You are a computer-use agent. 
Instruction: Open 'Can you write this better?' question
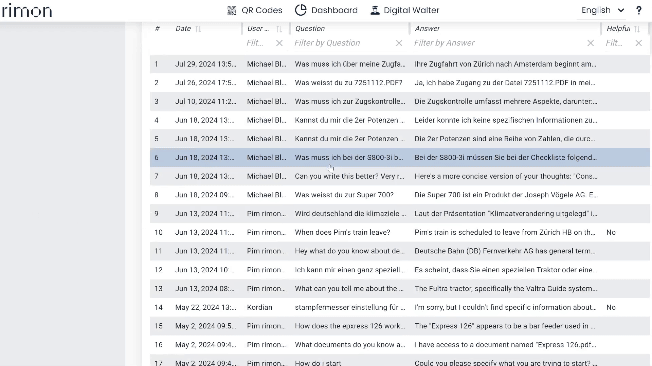point(349,176)
